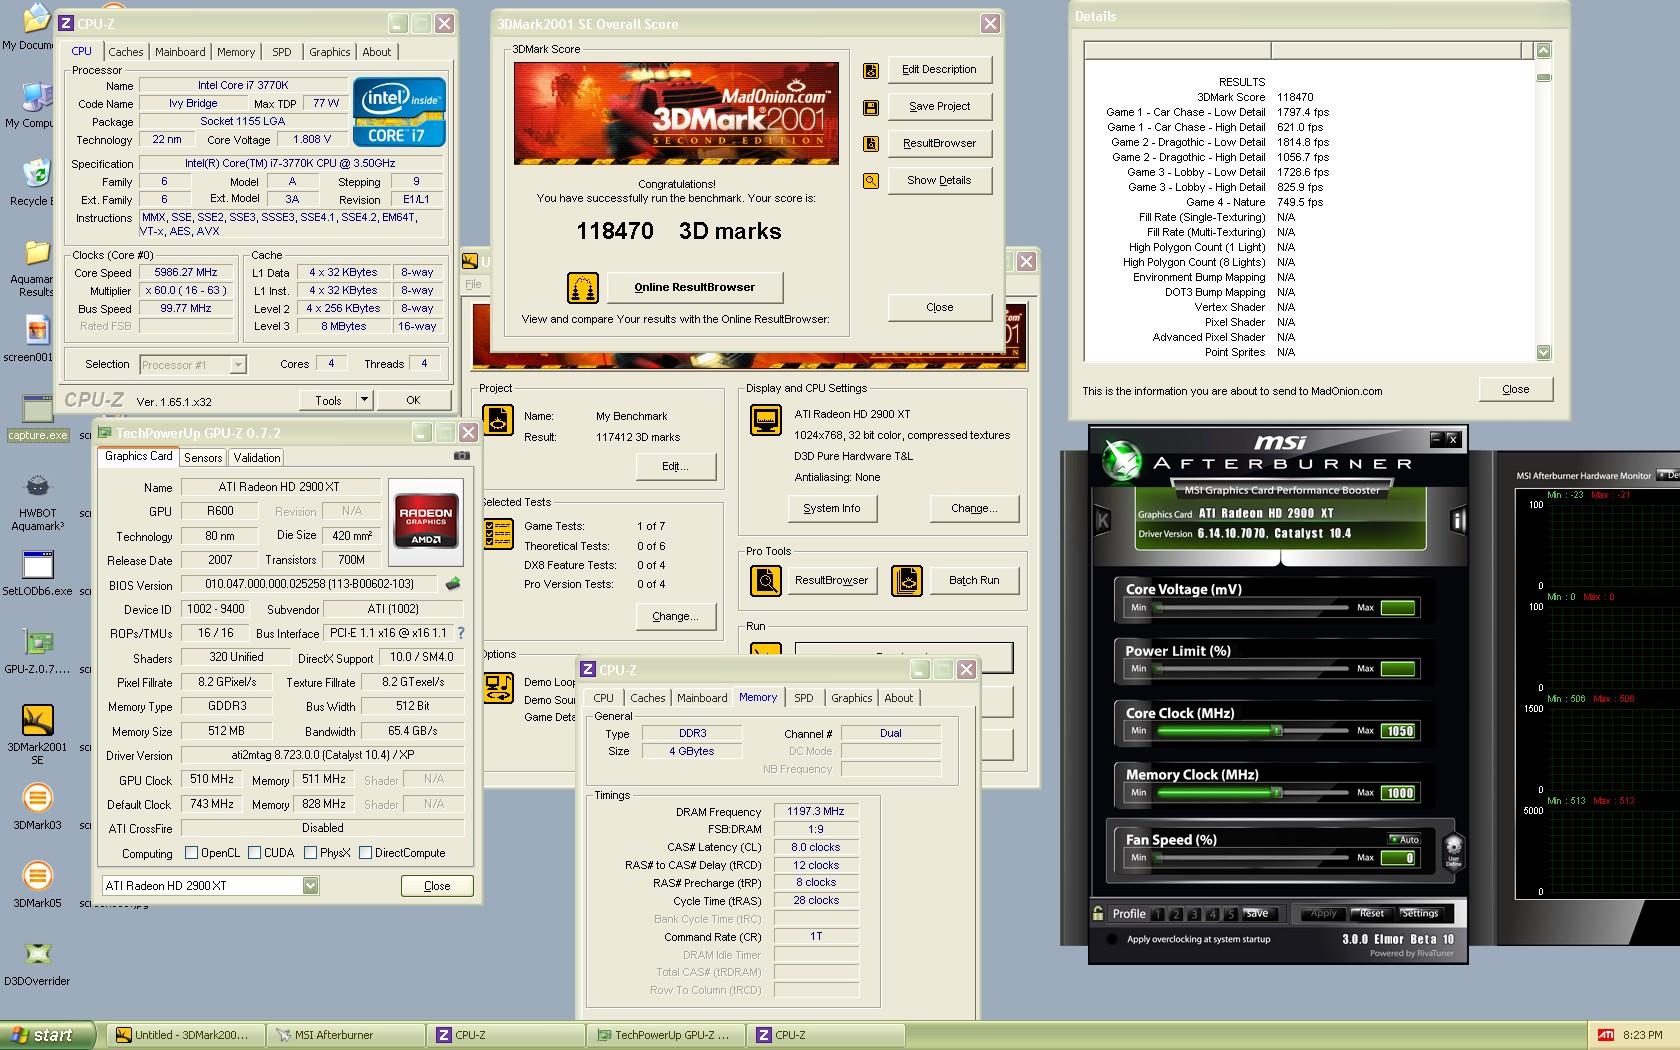This screenshot has height=1050, width=1680.
Task: Switch to TechPowerUp GPU-Z in the taskbar
Action: point(667,1035)
